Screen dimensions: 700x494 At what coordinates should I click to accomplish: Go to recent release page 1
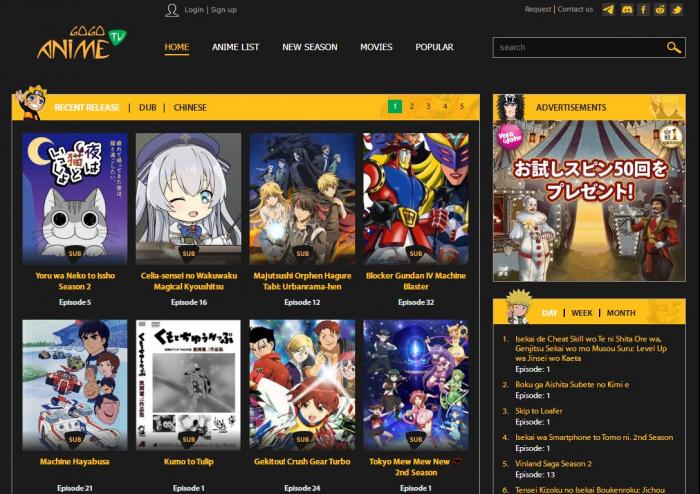(395, 106)
